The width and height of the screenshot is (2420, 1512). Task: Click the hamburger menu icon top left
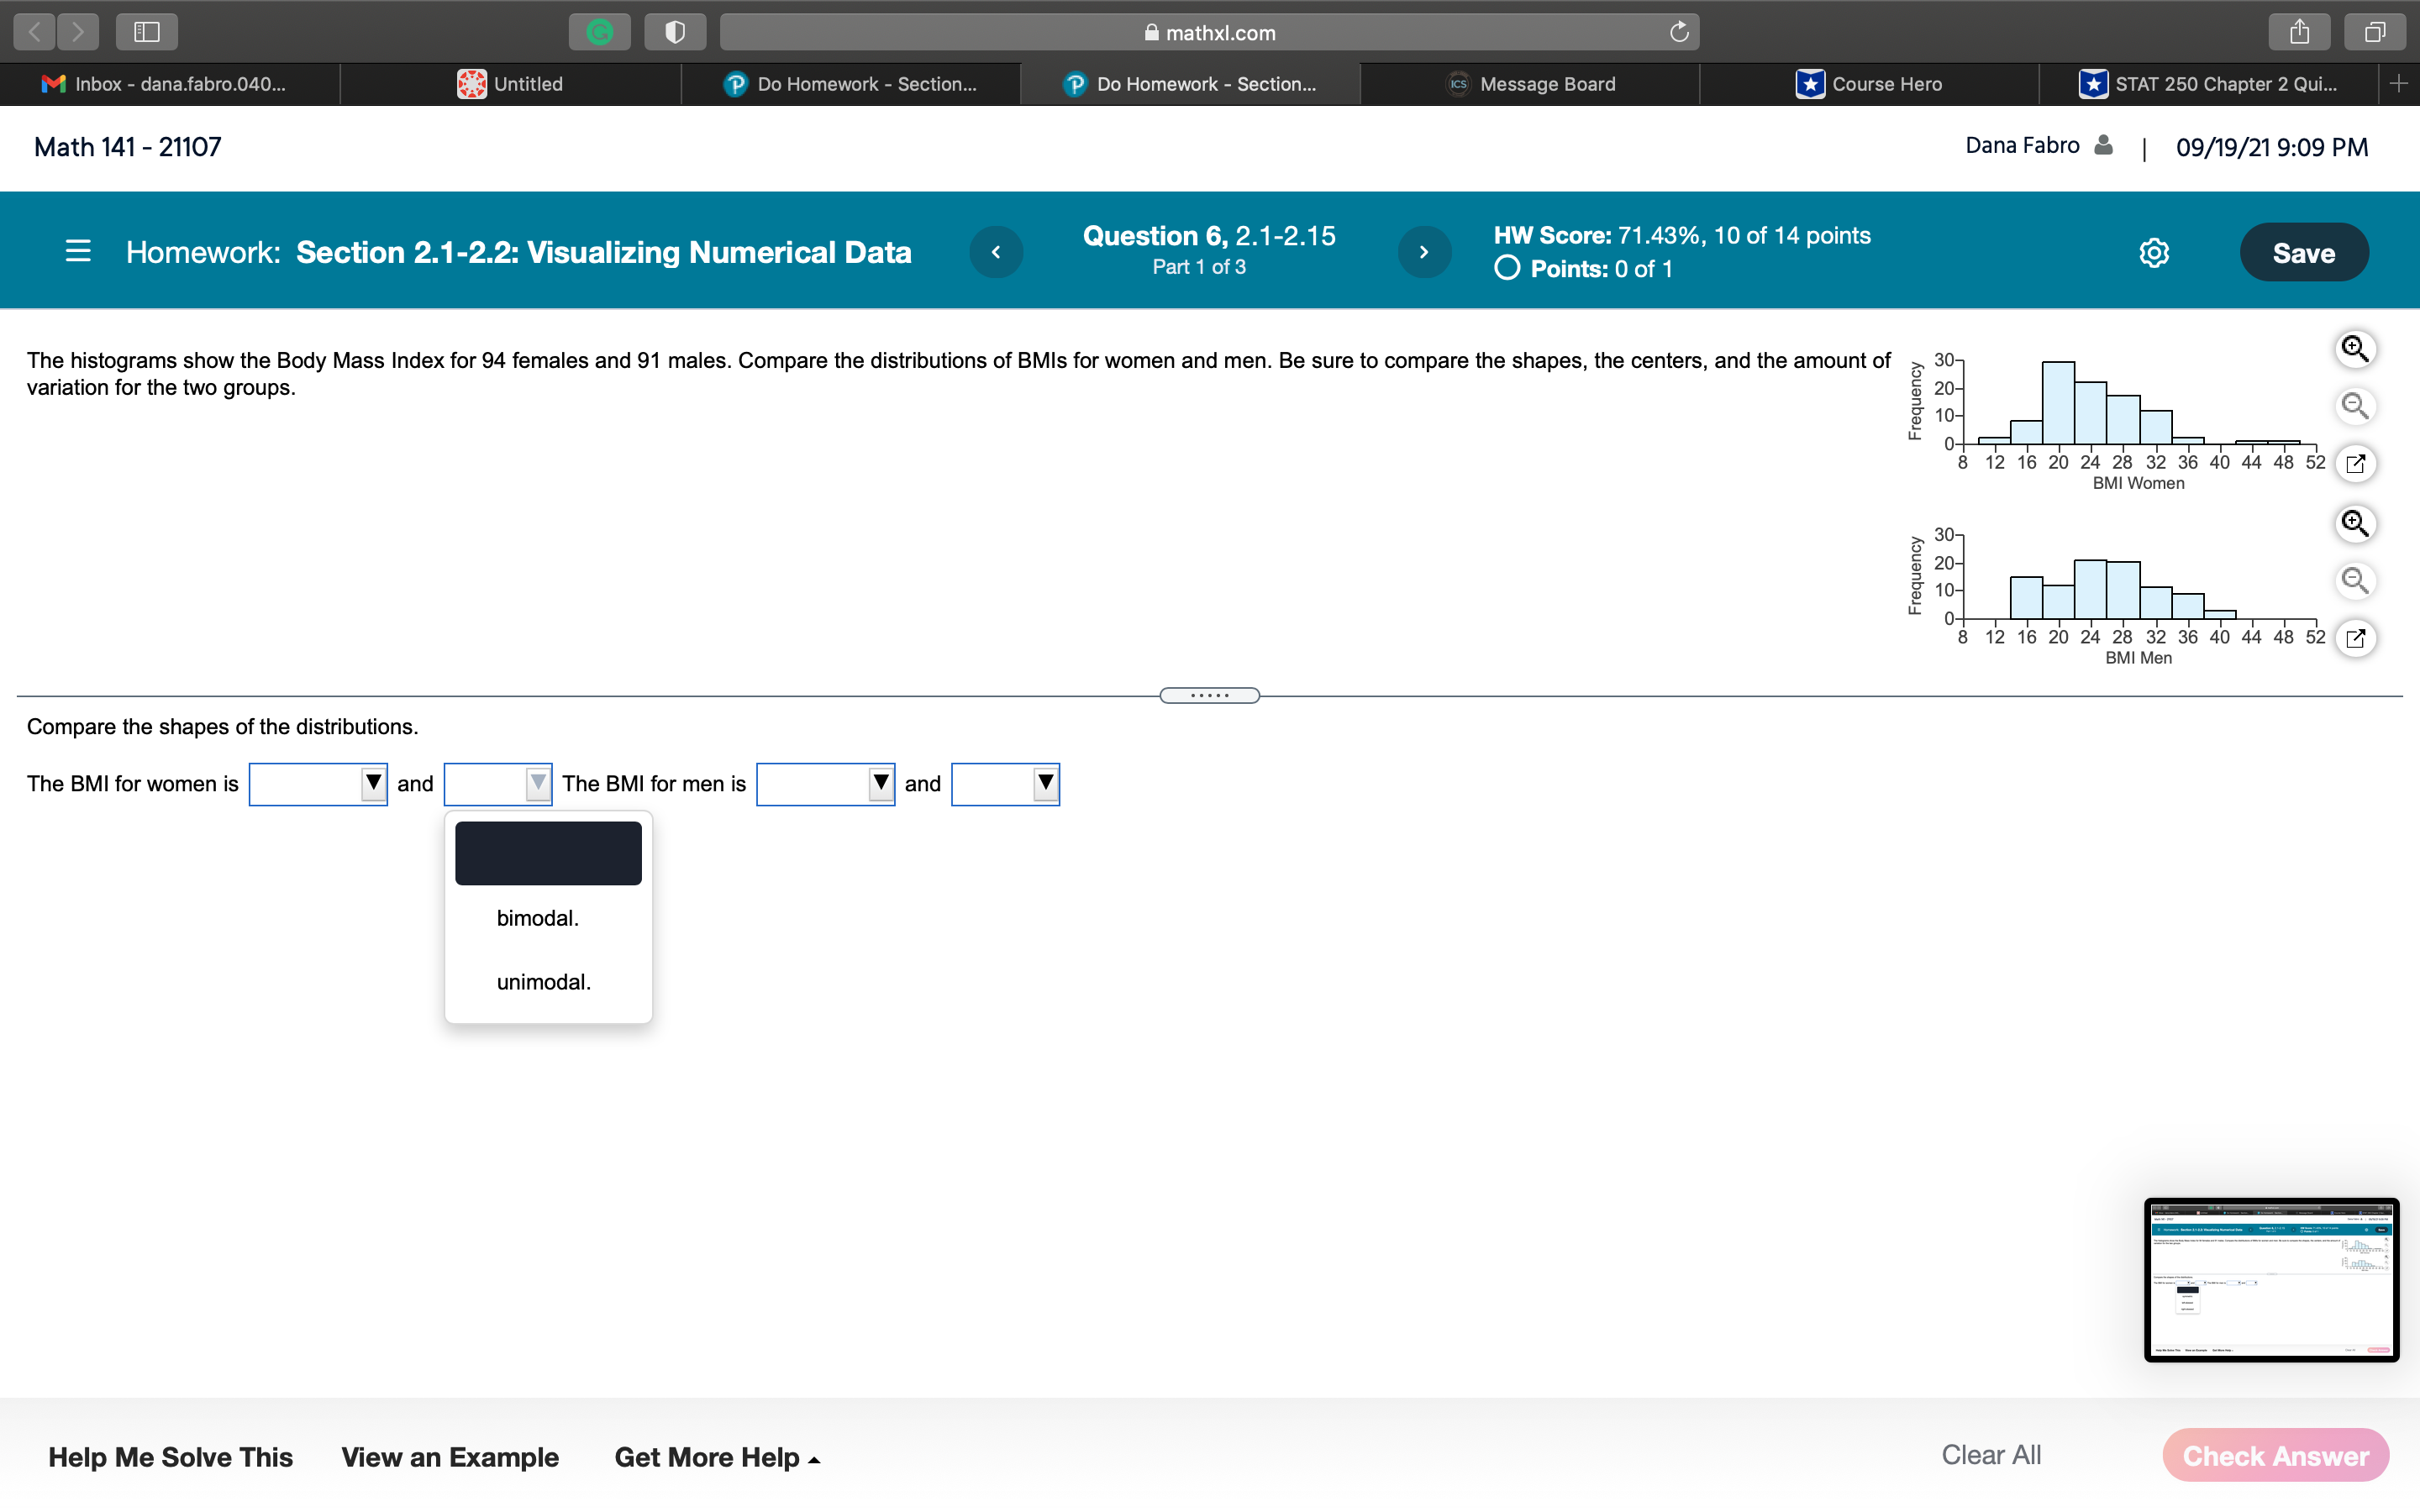coord(78,253)
